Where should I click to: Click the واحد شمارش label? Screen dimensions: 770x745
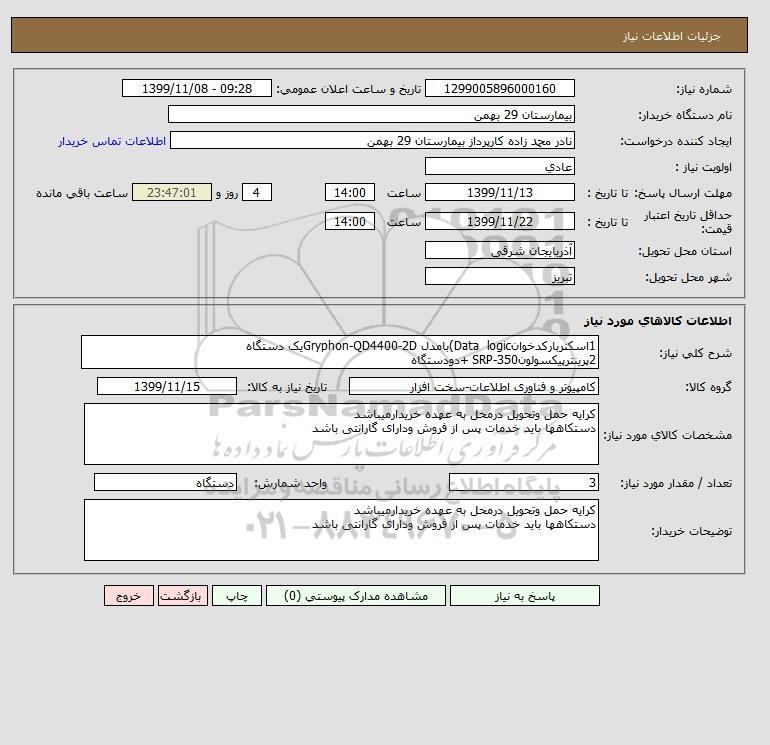[290, 483]
